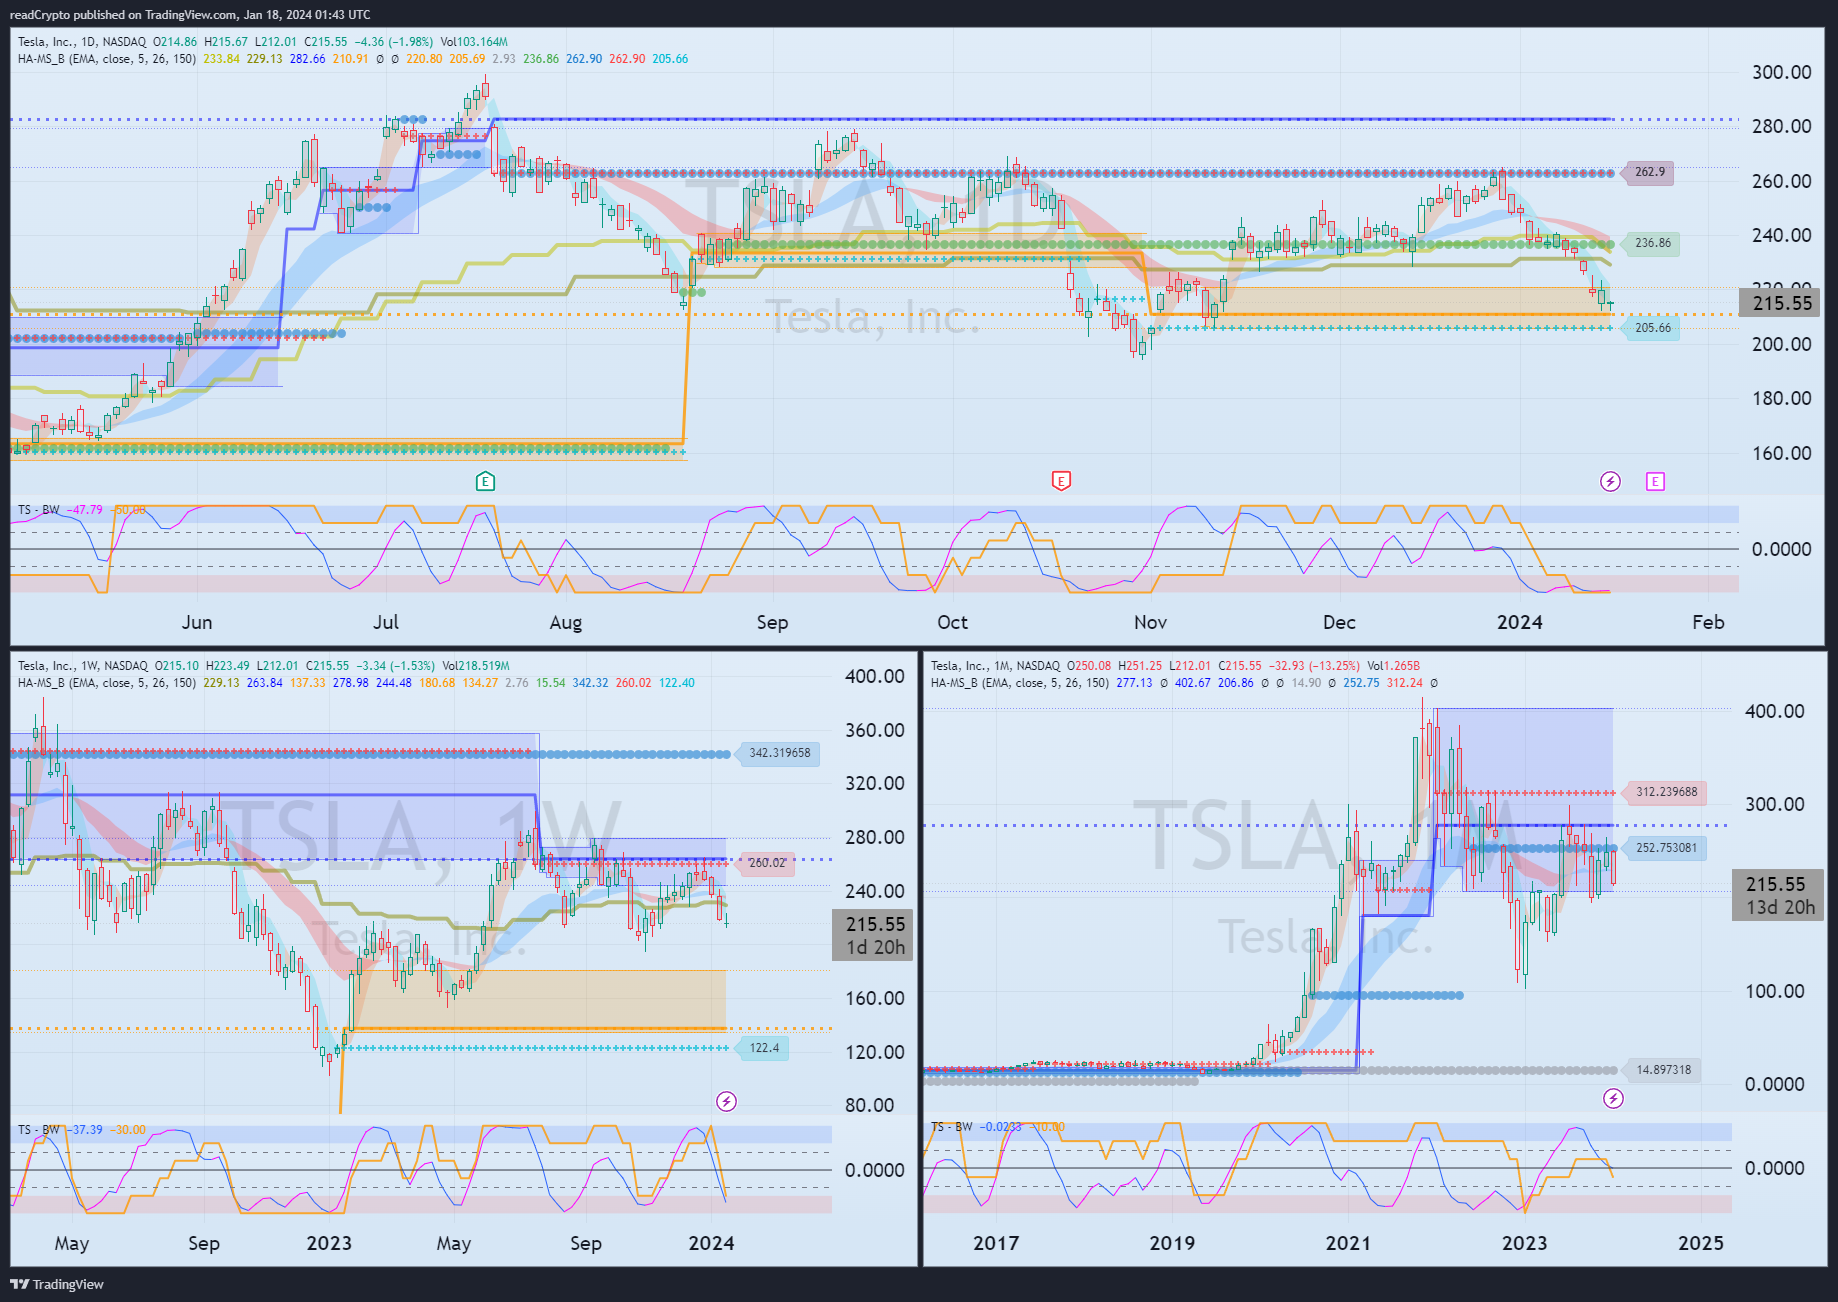This screenshot has width=1838, height=1302.
Task: Click the 400.00 level on weekly price axis
Action: coord(874,676)
